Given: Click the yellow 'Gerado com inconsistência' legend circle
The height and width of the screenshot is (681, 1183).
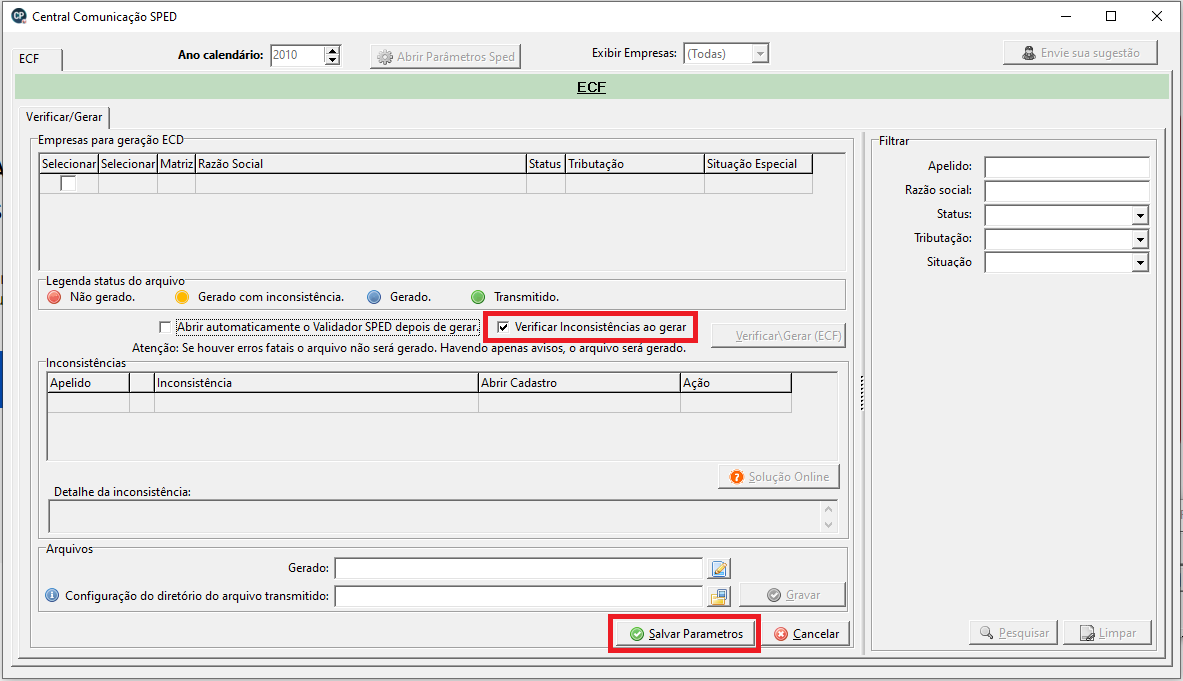Looking at the screenshot, I should click(182, 297).
